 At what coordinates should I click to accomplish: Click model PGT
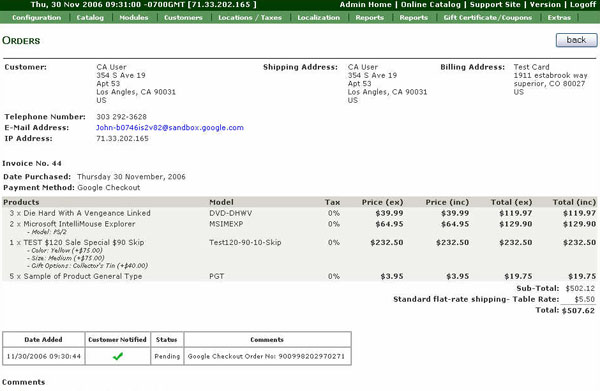pos(216,276)
